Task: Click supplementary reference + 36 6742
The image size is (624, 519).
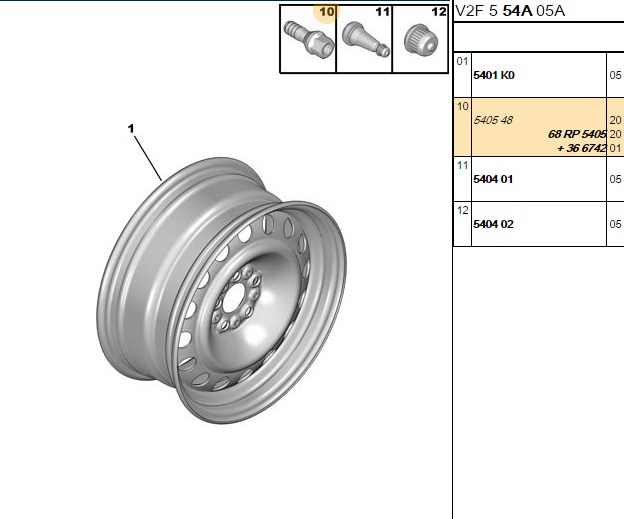Action: click(x=582, y=148)
